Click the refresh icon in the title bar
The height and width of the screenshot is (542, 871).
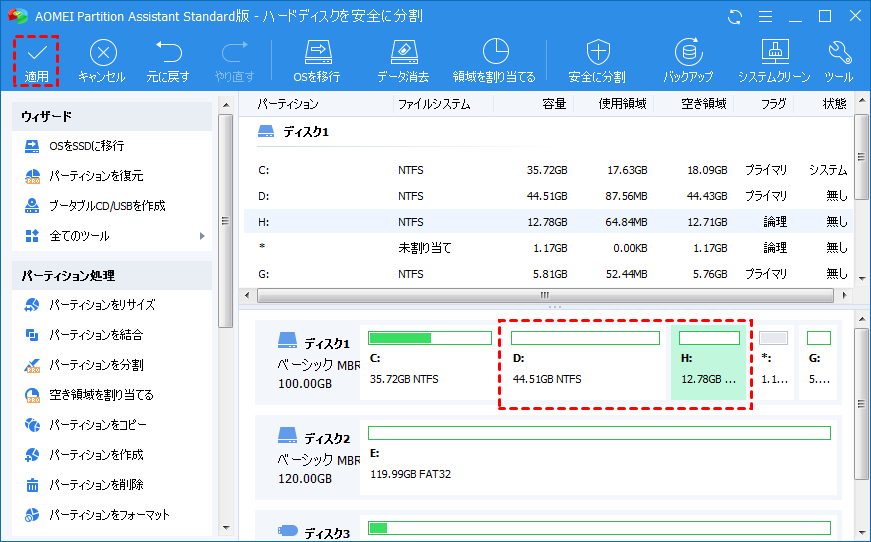tap(734, 17)
